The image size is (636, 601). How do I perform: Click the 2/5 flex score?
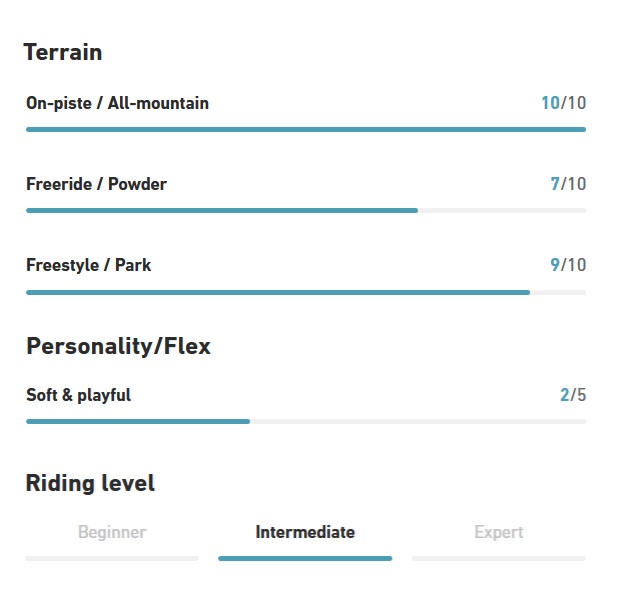click(x=573, y=395)
